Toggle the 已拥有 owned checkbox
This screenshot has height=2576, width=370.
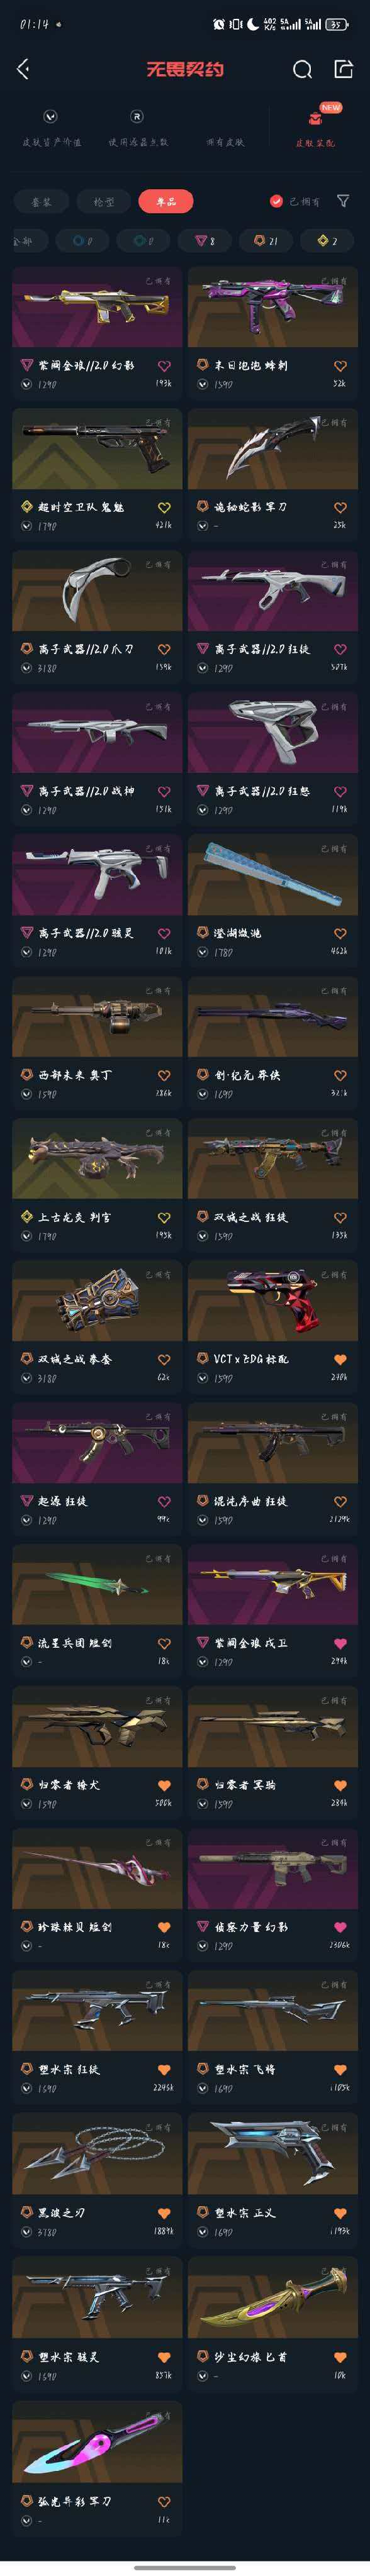tap(276, 201)
